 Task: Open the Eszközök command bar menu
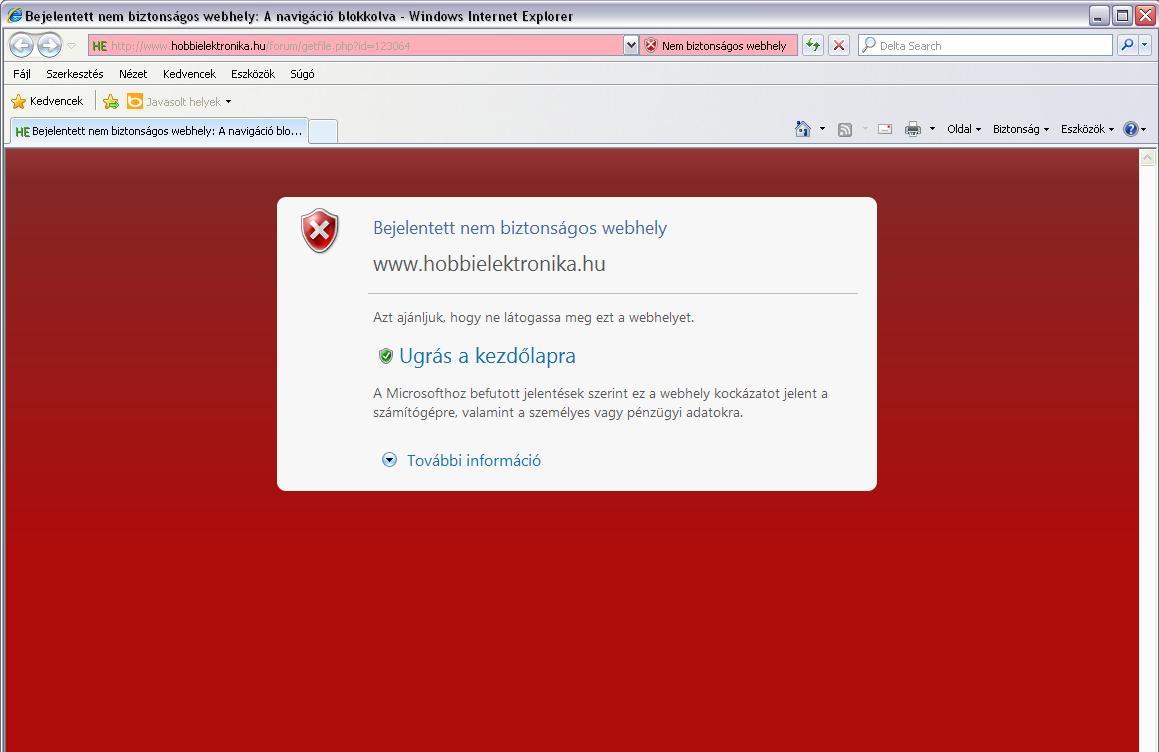coord(1087,129)
